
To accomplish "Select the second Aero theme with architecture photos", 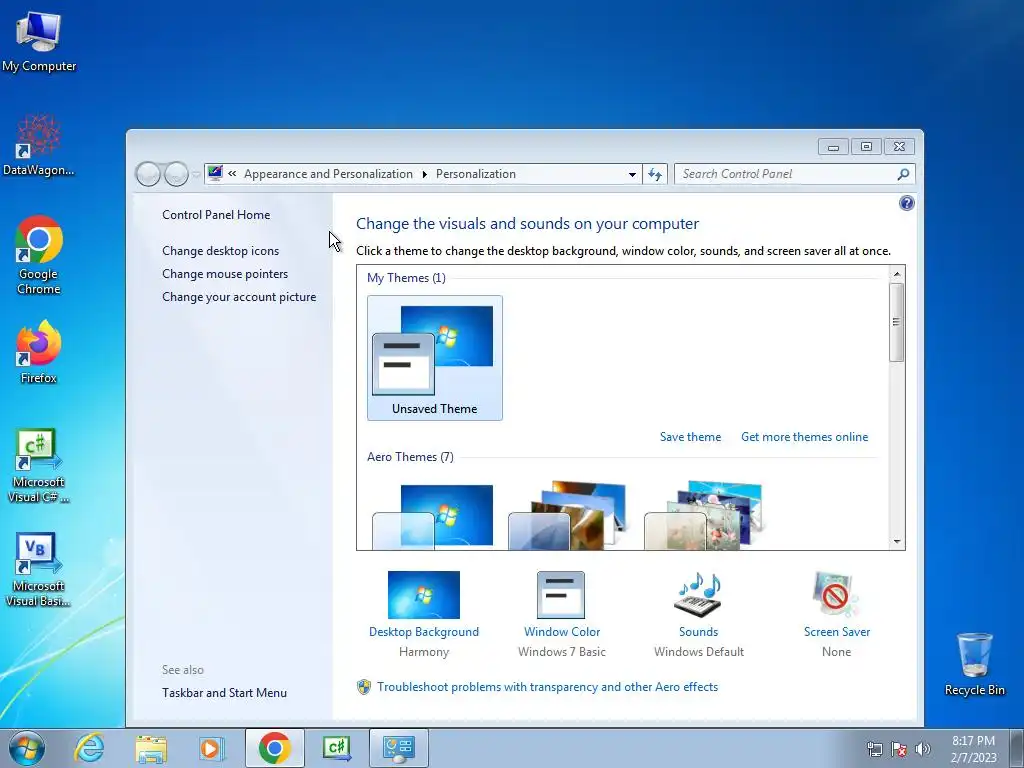I will [569, 516].
